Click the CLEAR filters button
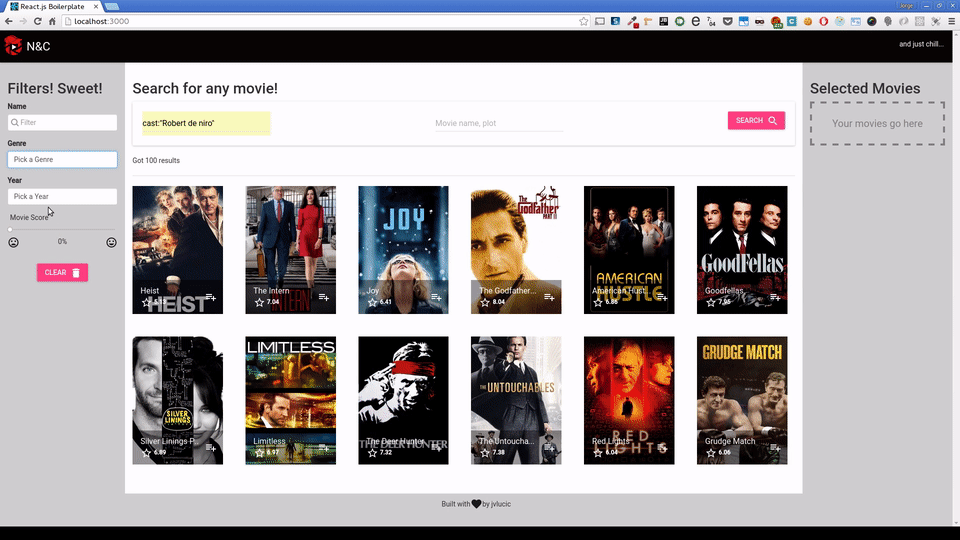 coord(62,272)
